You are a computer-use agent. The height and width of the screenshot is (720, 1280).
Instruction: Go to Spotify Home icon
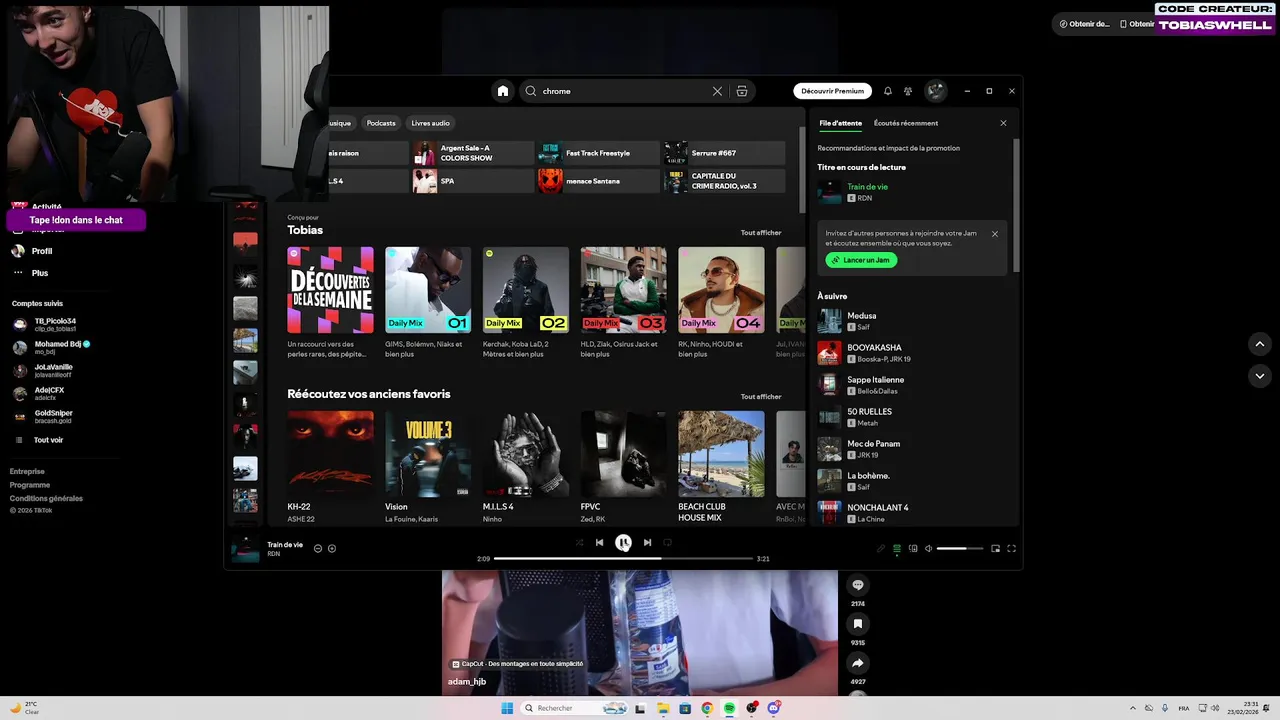point(503,91)
